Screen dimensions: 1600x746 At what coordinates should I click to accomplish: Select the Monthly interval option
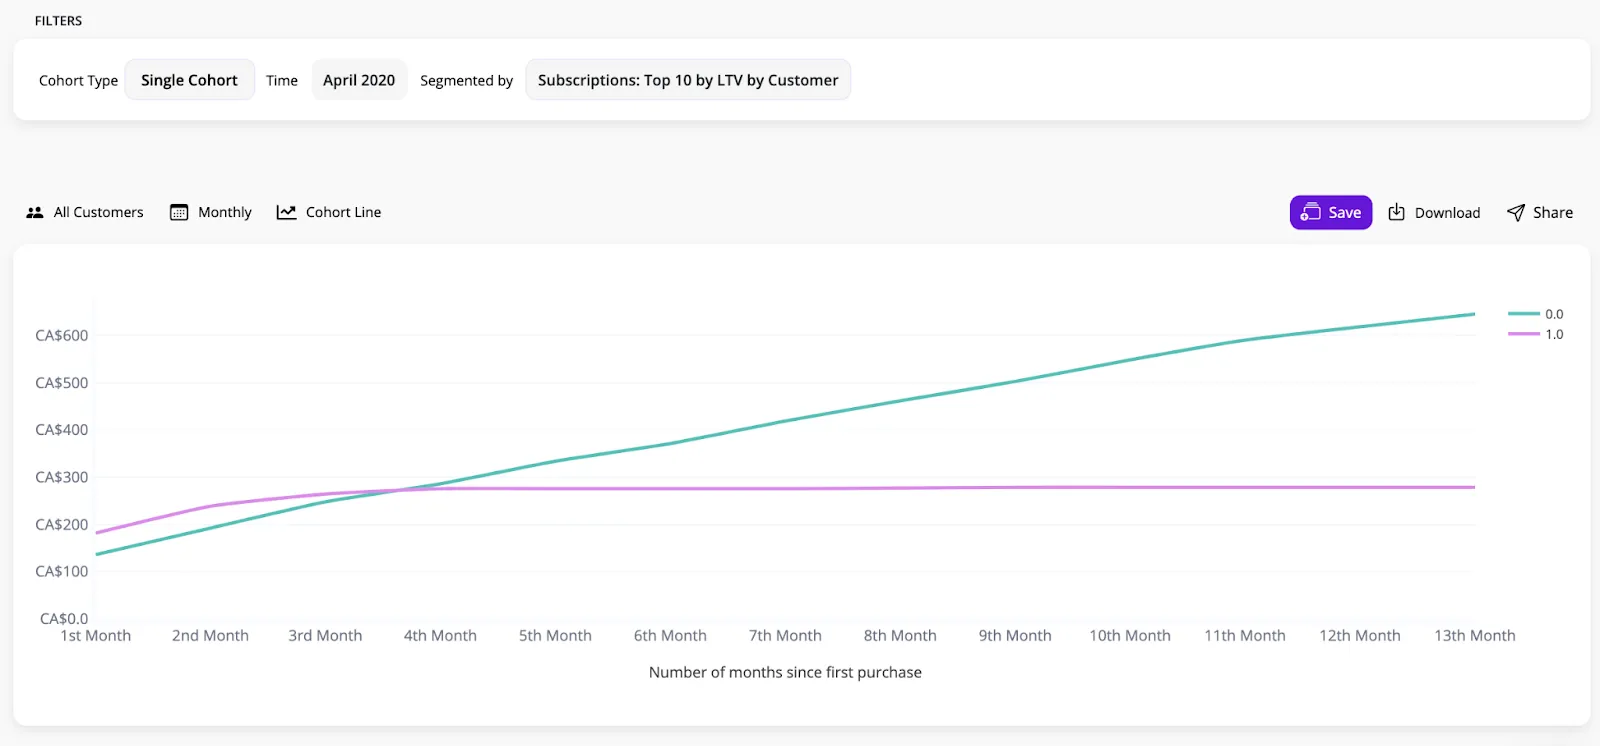tap(211, 212)
